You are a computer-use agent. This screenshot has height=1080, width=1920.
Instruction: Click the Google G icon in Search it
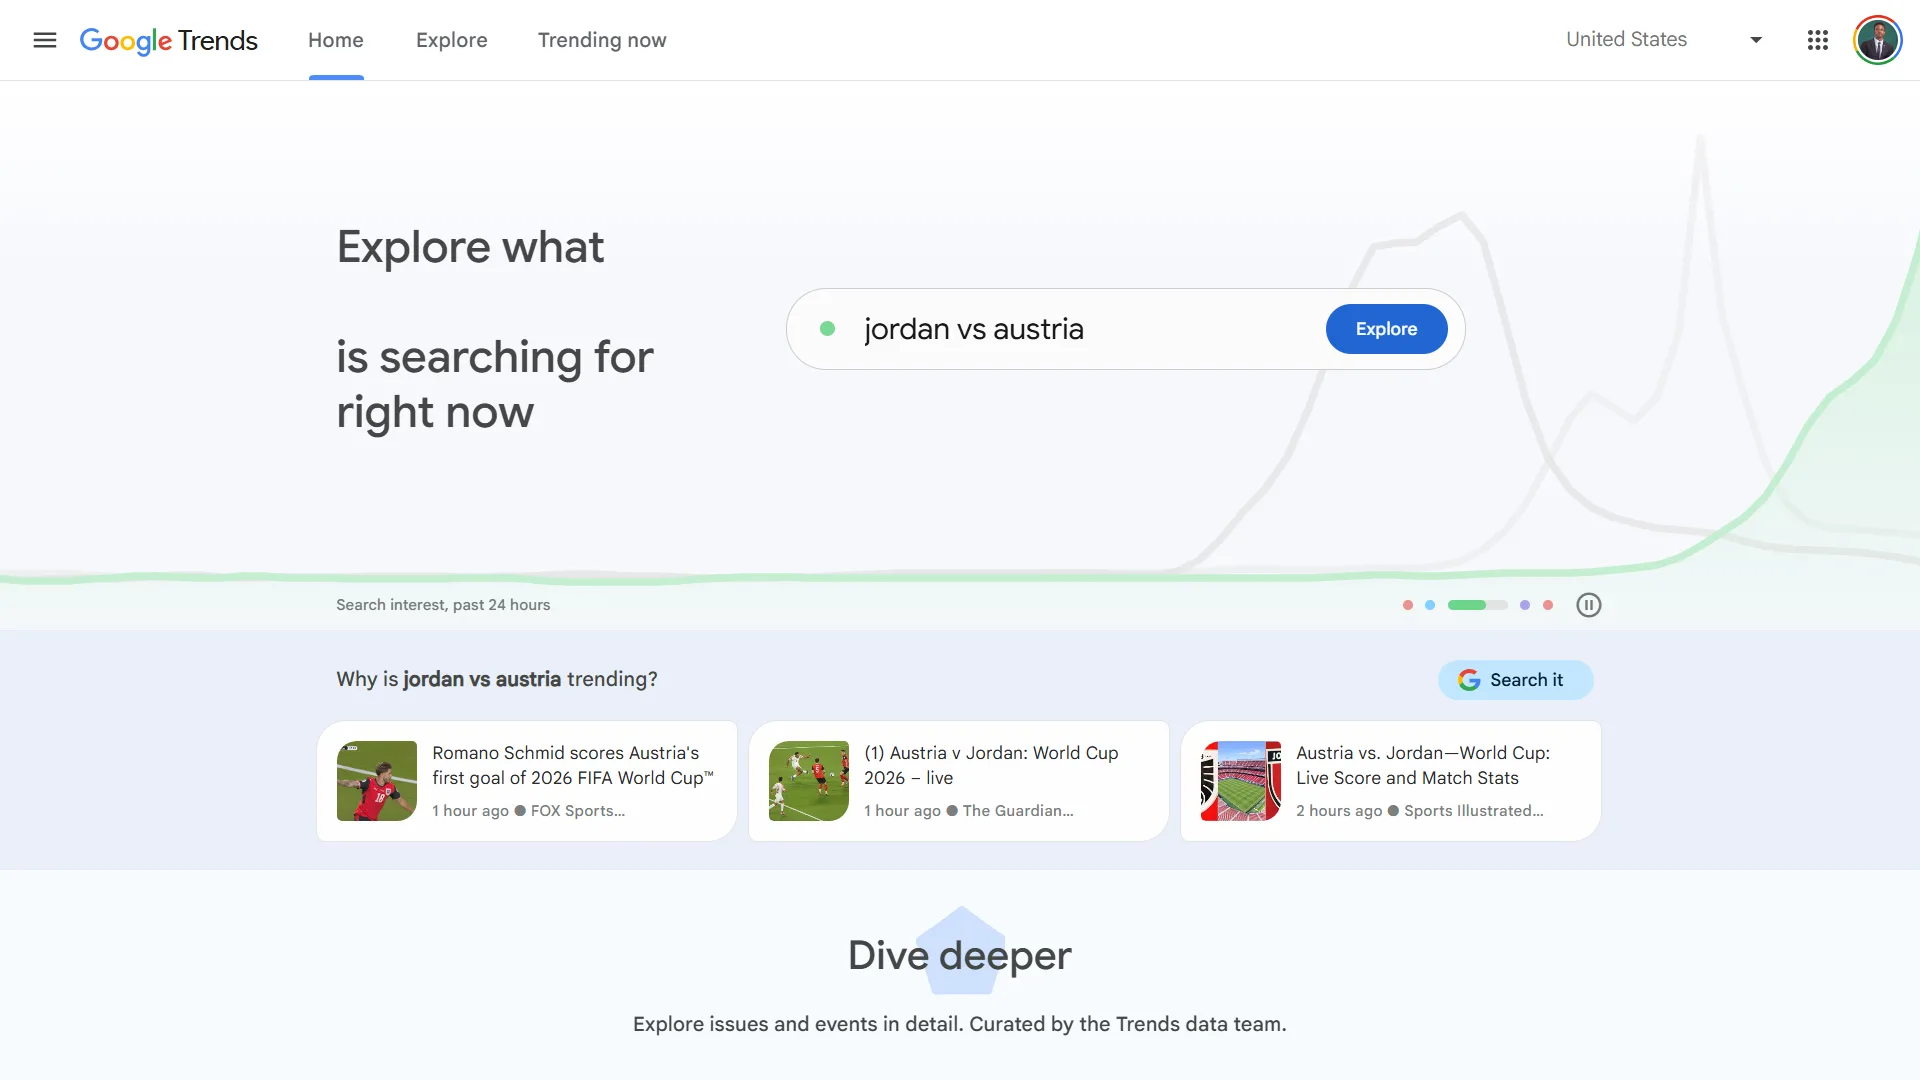(1469, 680)
